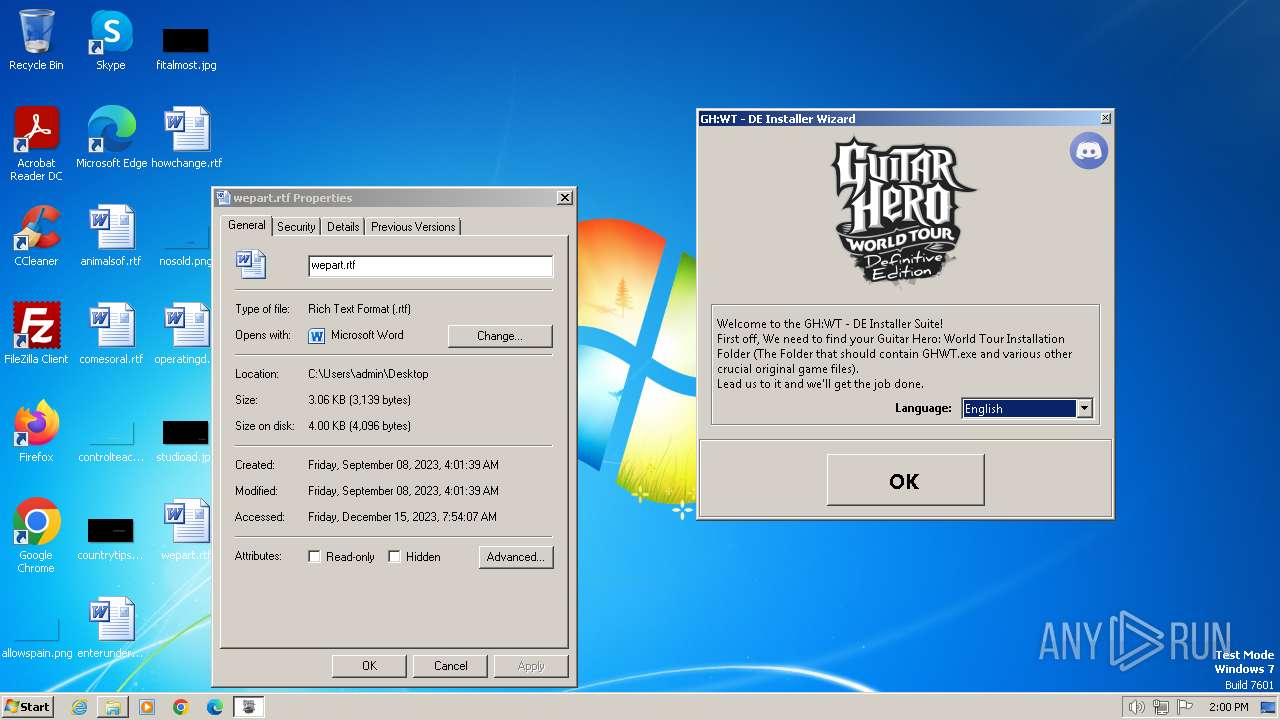Open Windows Media Player taskbar icon
The height and width of the screenshot is (720, 1280).
click(x=147, y=707)
